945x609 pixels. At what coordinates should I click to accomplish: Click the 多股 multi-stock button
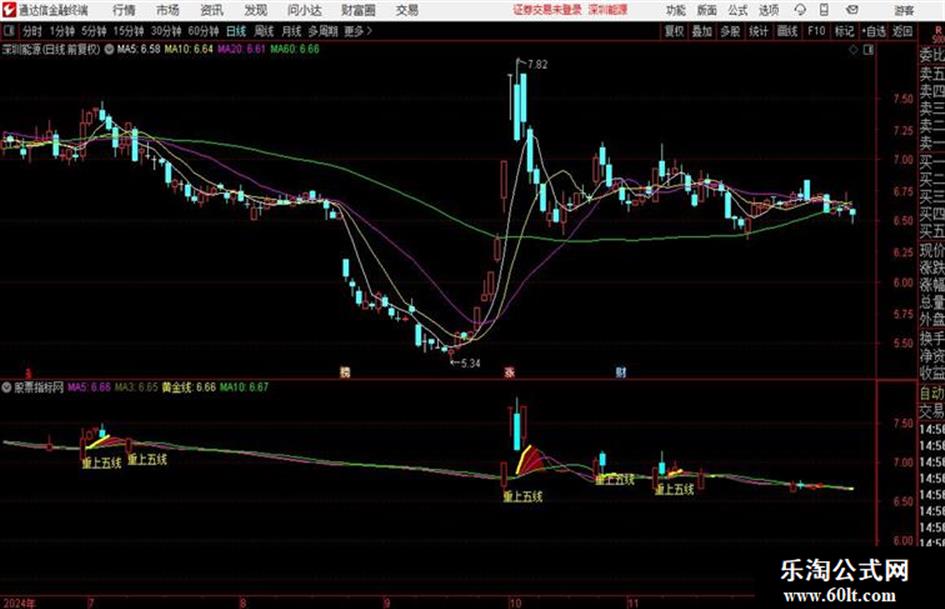tap(730, 31)
